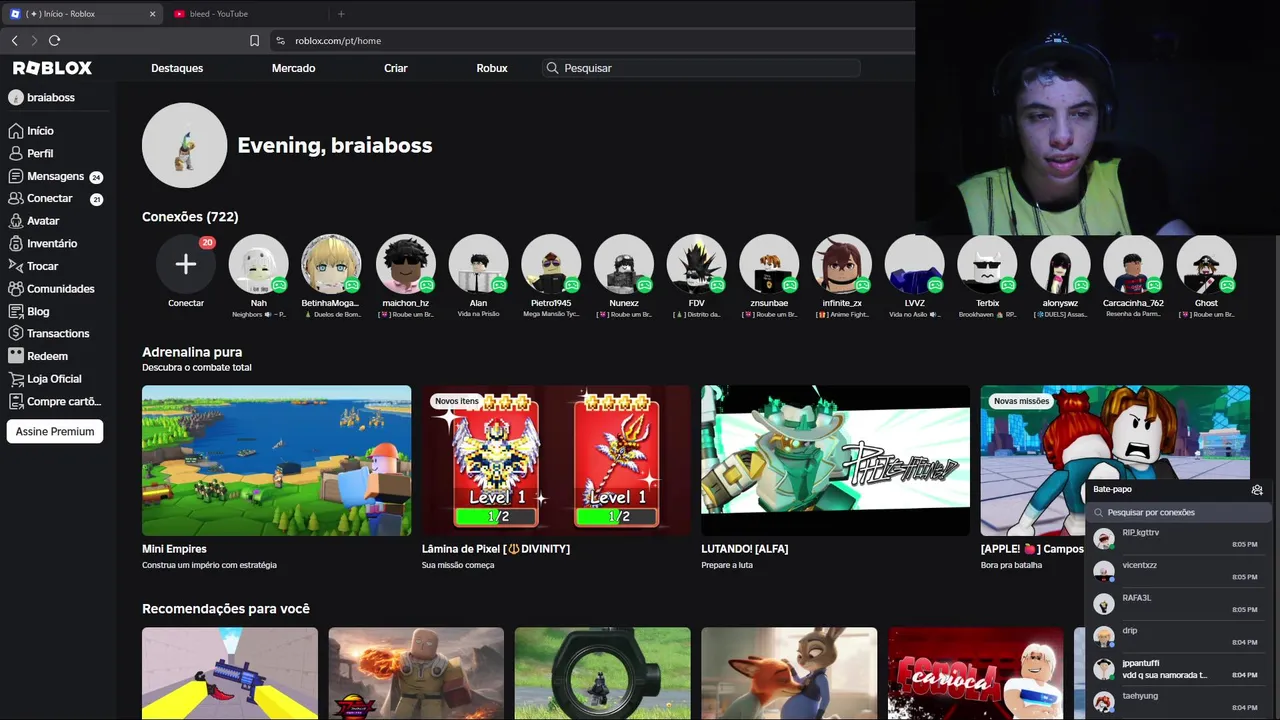Viewport: 1280px width, 720px height.
Task: Open Destaques menu
Action: [177, 68]
